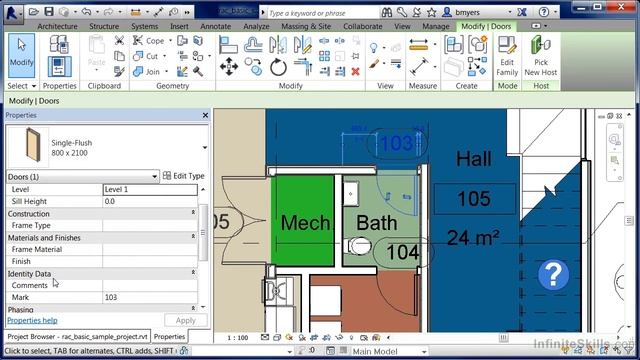Viewport: 640px width, 360px height.
Task: Open the Manage ribbon tab
Action: pos(436,26)
